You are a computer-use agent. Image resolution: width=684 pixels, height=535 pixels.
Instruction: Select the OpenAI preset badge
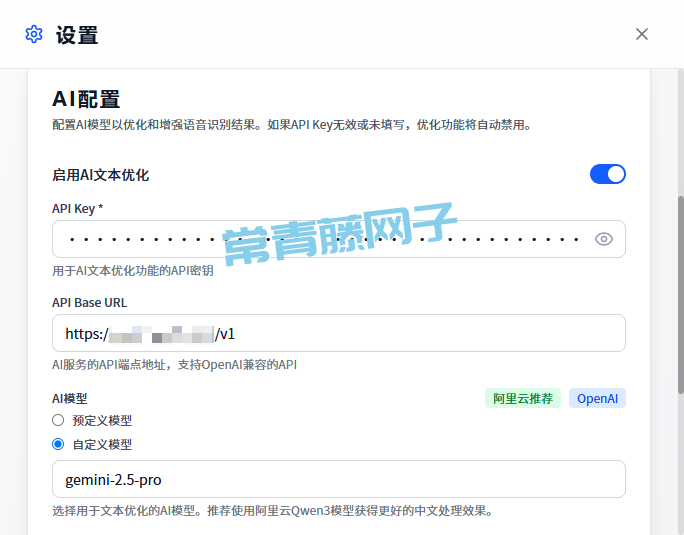[597, 398]
